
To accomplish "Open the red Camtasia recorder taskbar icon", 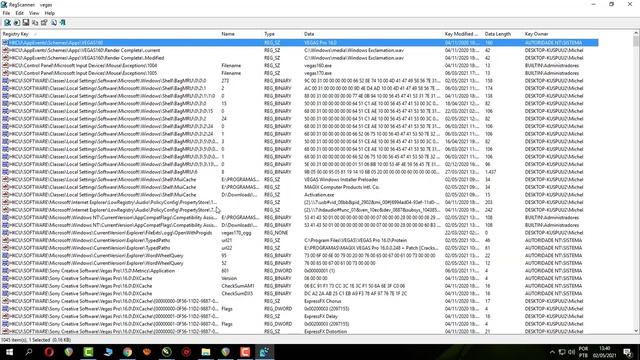I will coord(245,352).
